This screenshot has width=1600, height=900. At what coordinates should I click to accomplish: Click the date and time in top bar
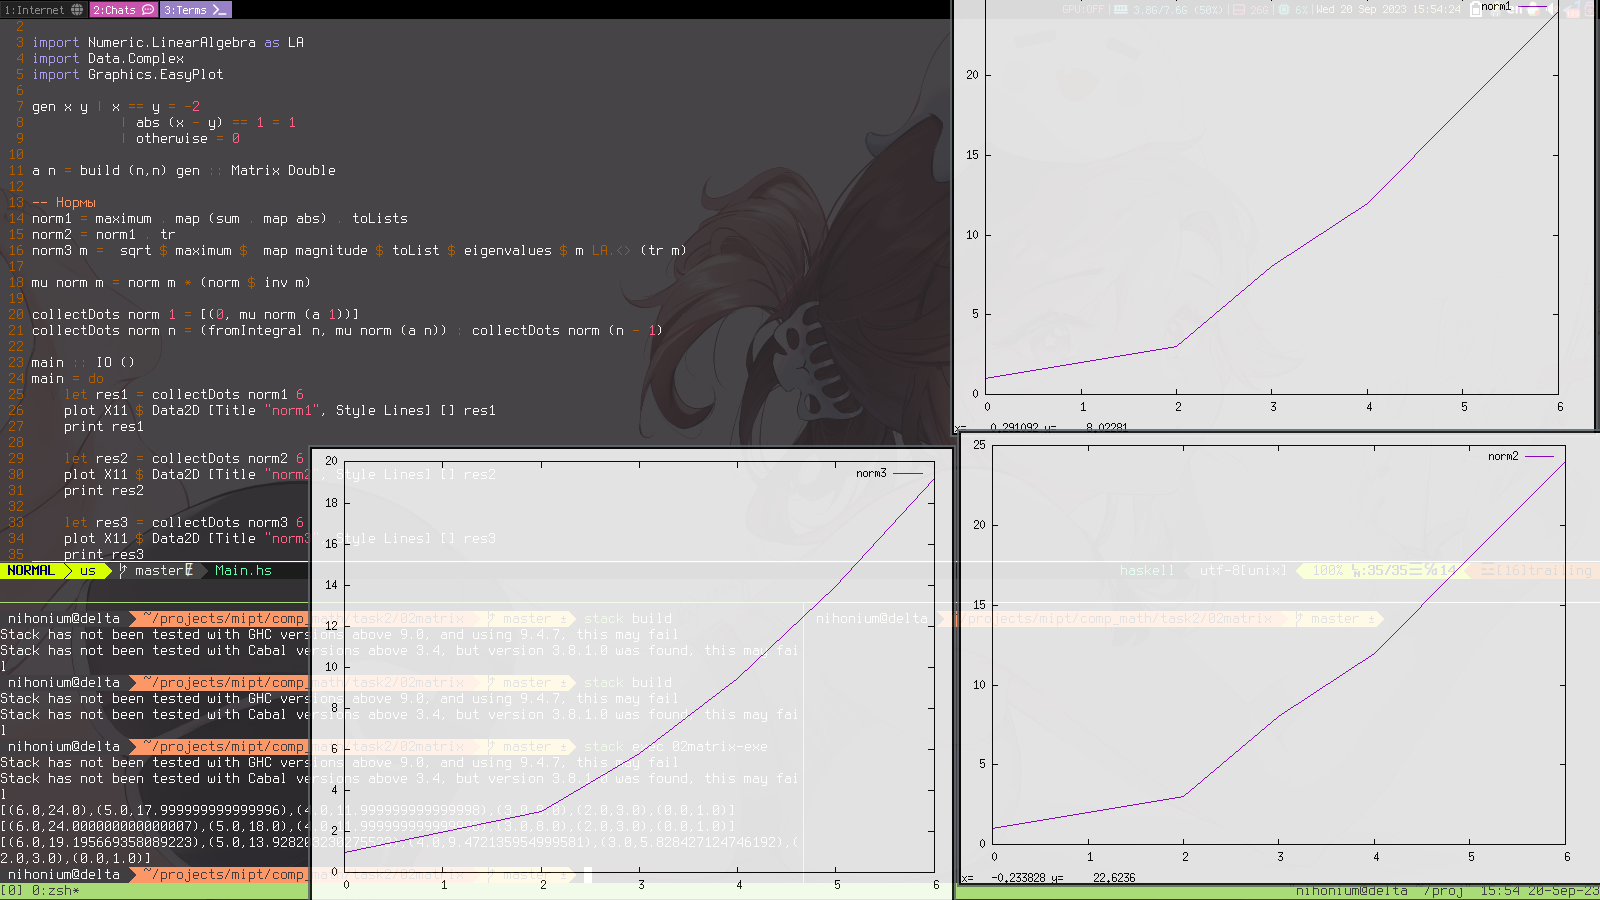tap(1388, 10)
